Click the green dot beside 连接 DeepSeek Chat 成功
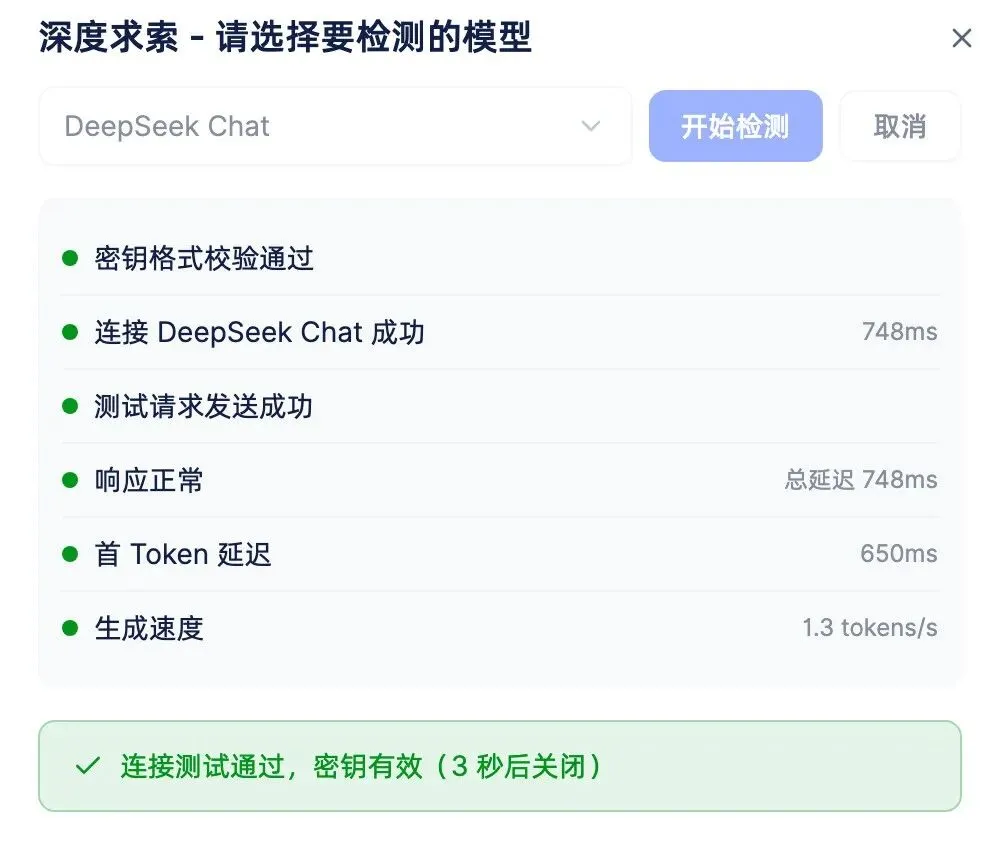This screenshot has height=847, width=998. 70,332
